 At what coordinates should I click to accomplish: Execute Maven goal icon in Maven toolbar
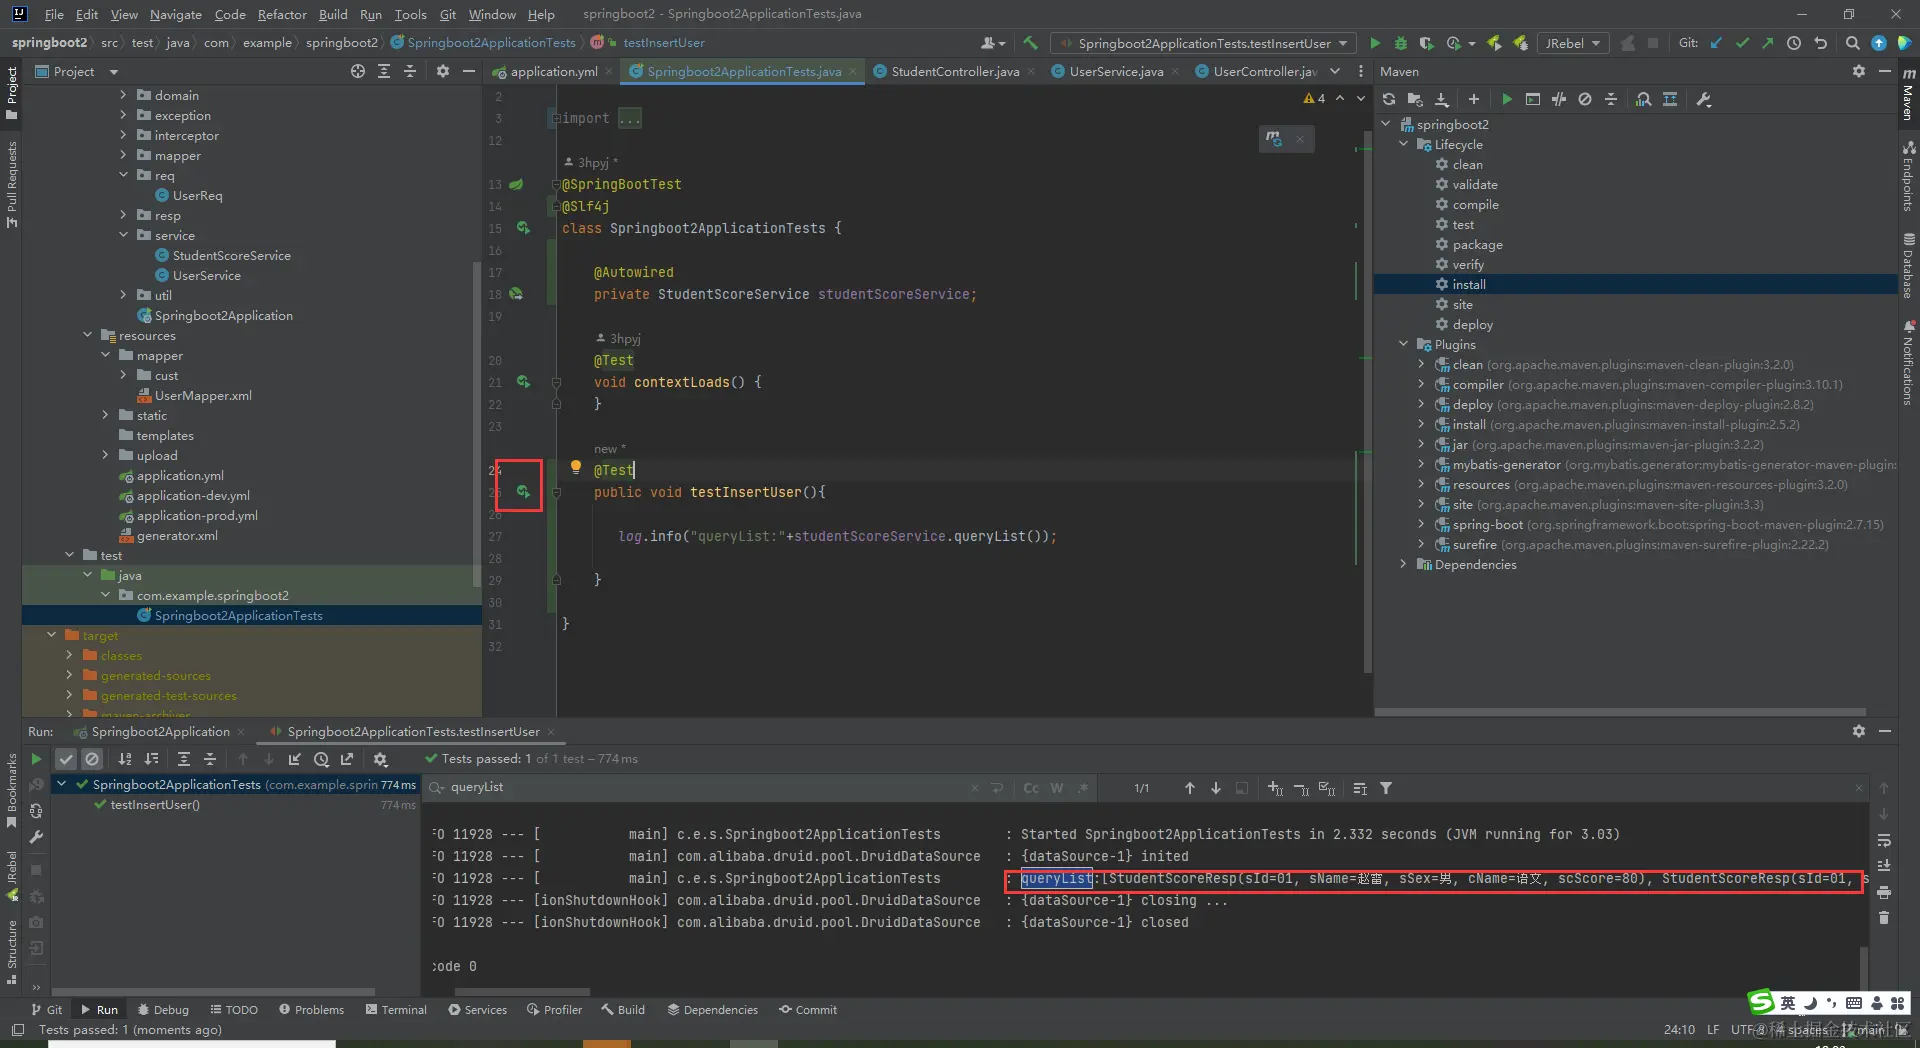tap(1533, 99)
